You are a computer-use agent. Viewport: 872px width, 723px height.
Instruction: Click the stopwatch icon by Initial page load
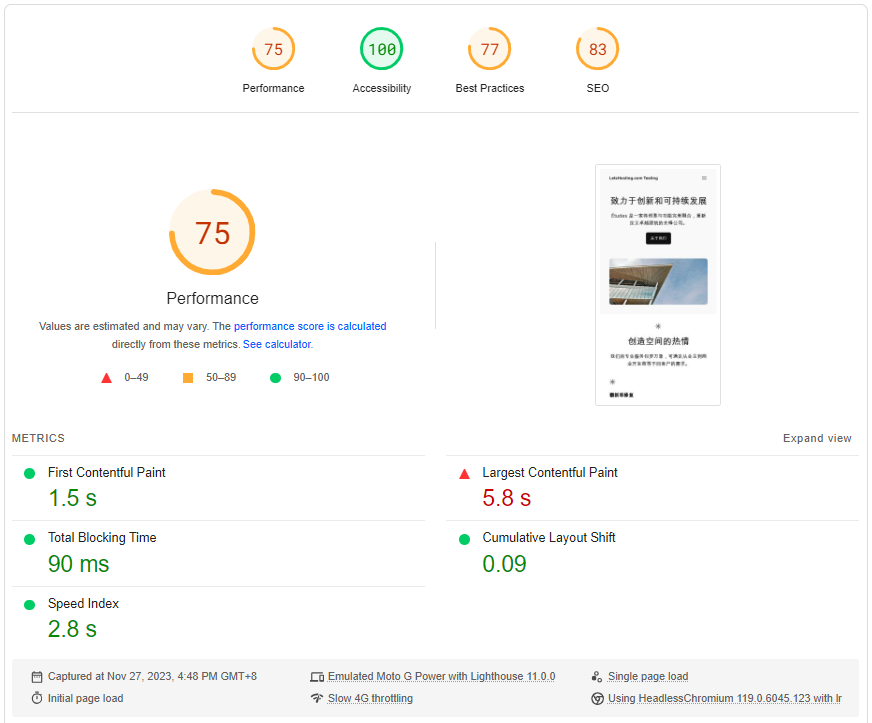pos(37,698)
